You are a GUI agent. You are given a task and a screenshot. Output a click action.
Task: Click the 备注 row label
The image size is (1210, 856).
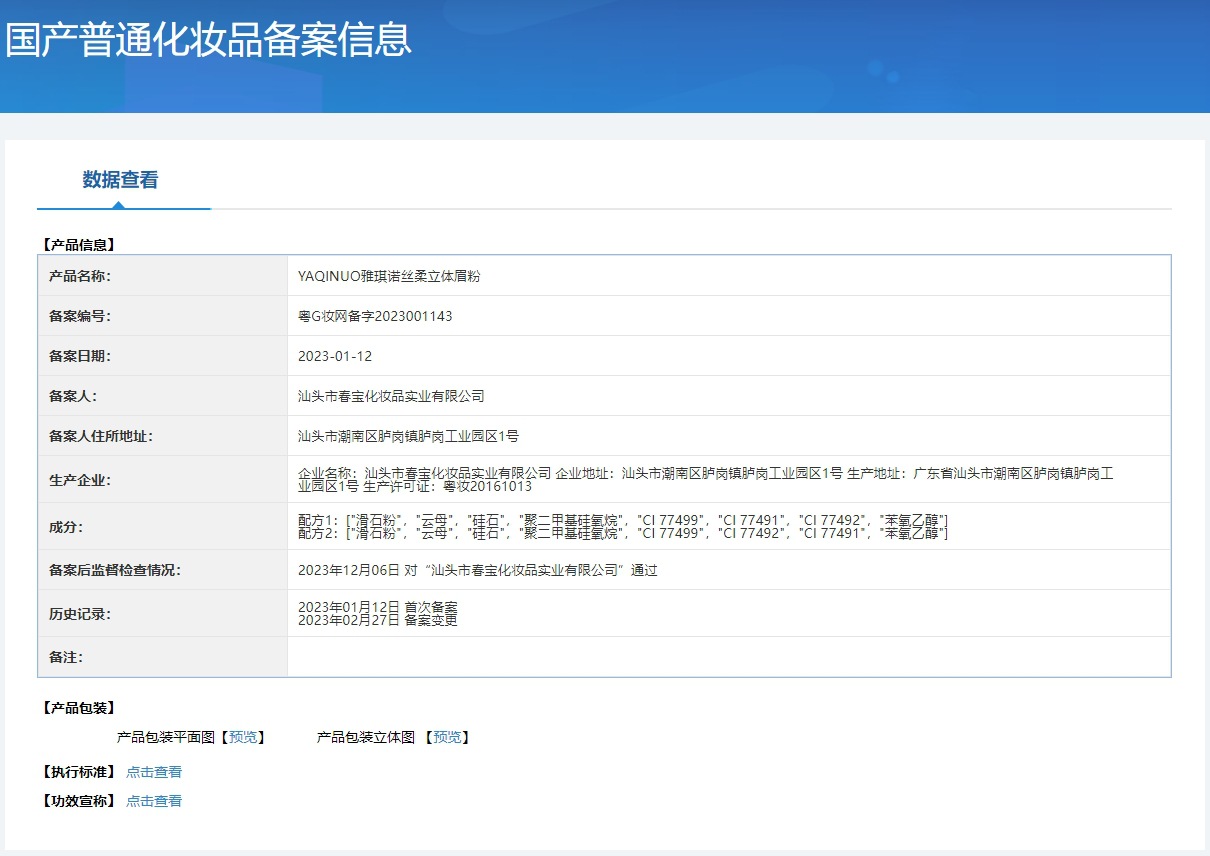pos(65,657)
